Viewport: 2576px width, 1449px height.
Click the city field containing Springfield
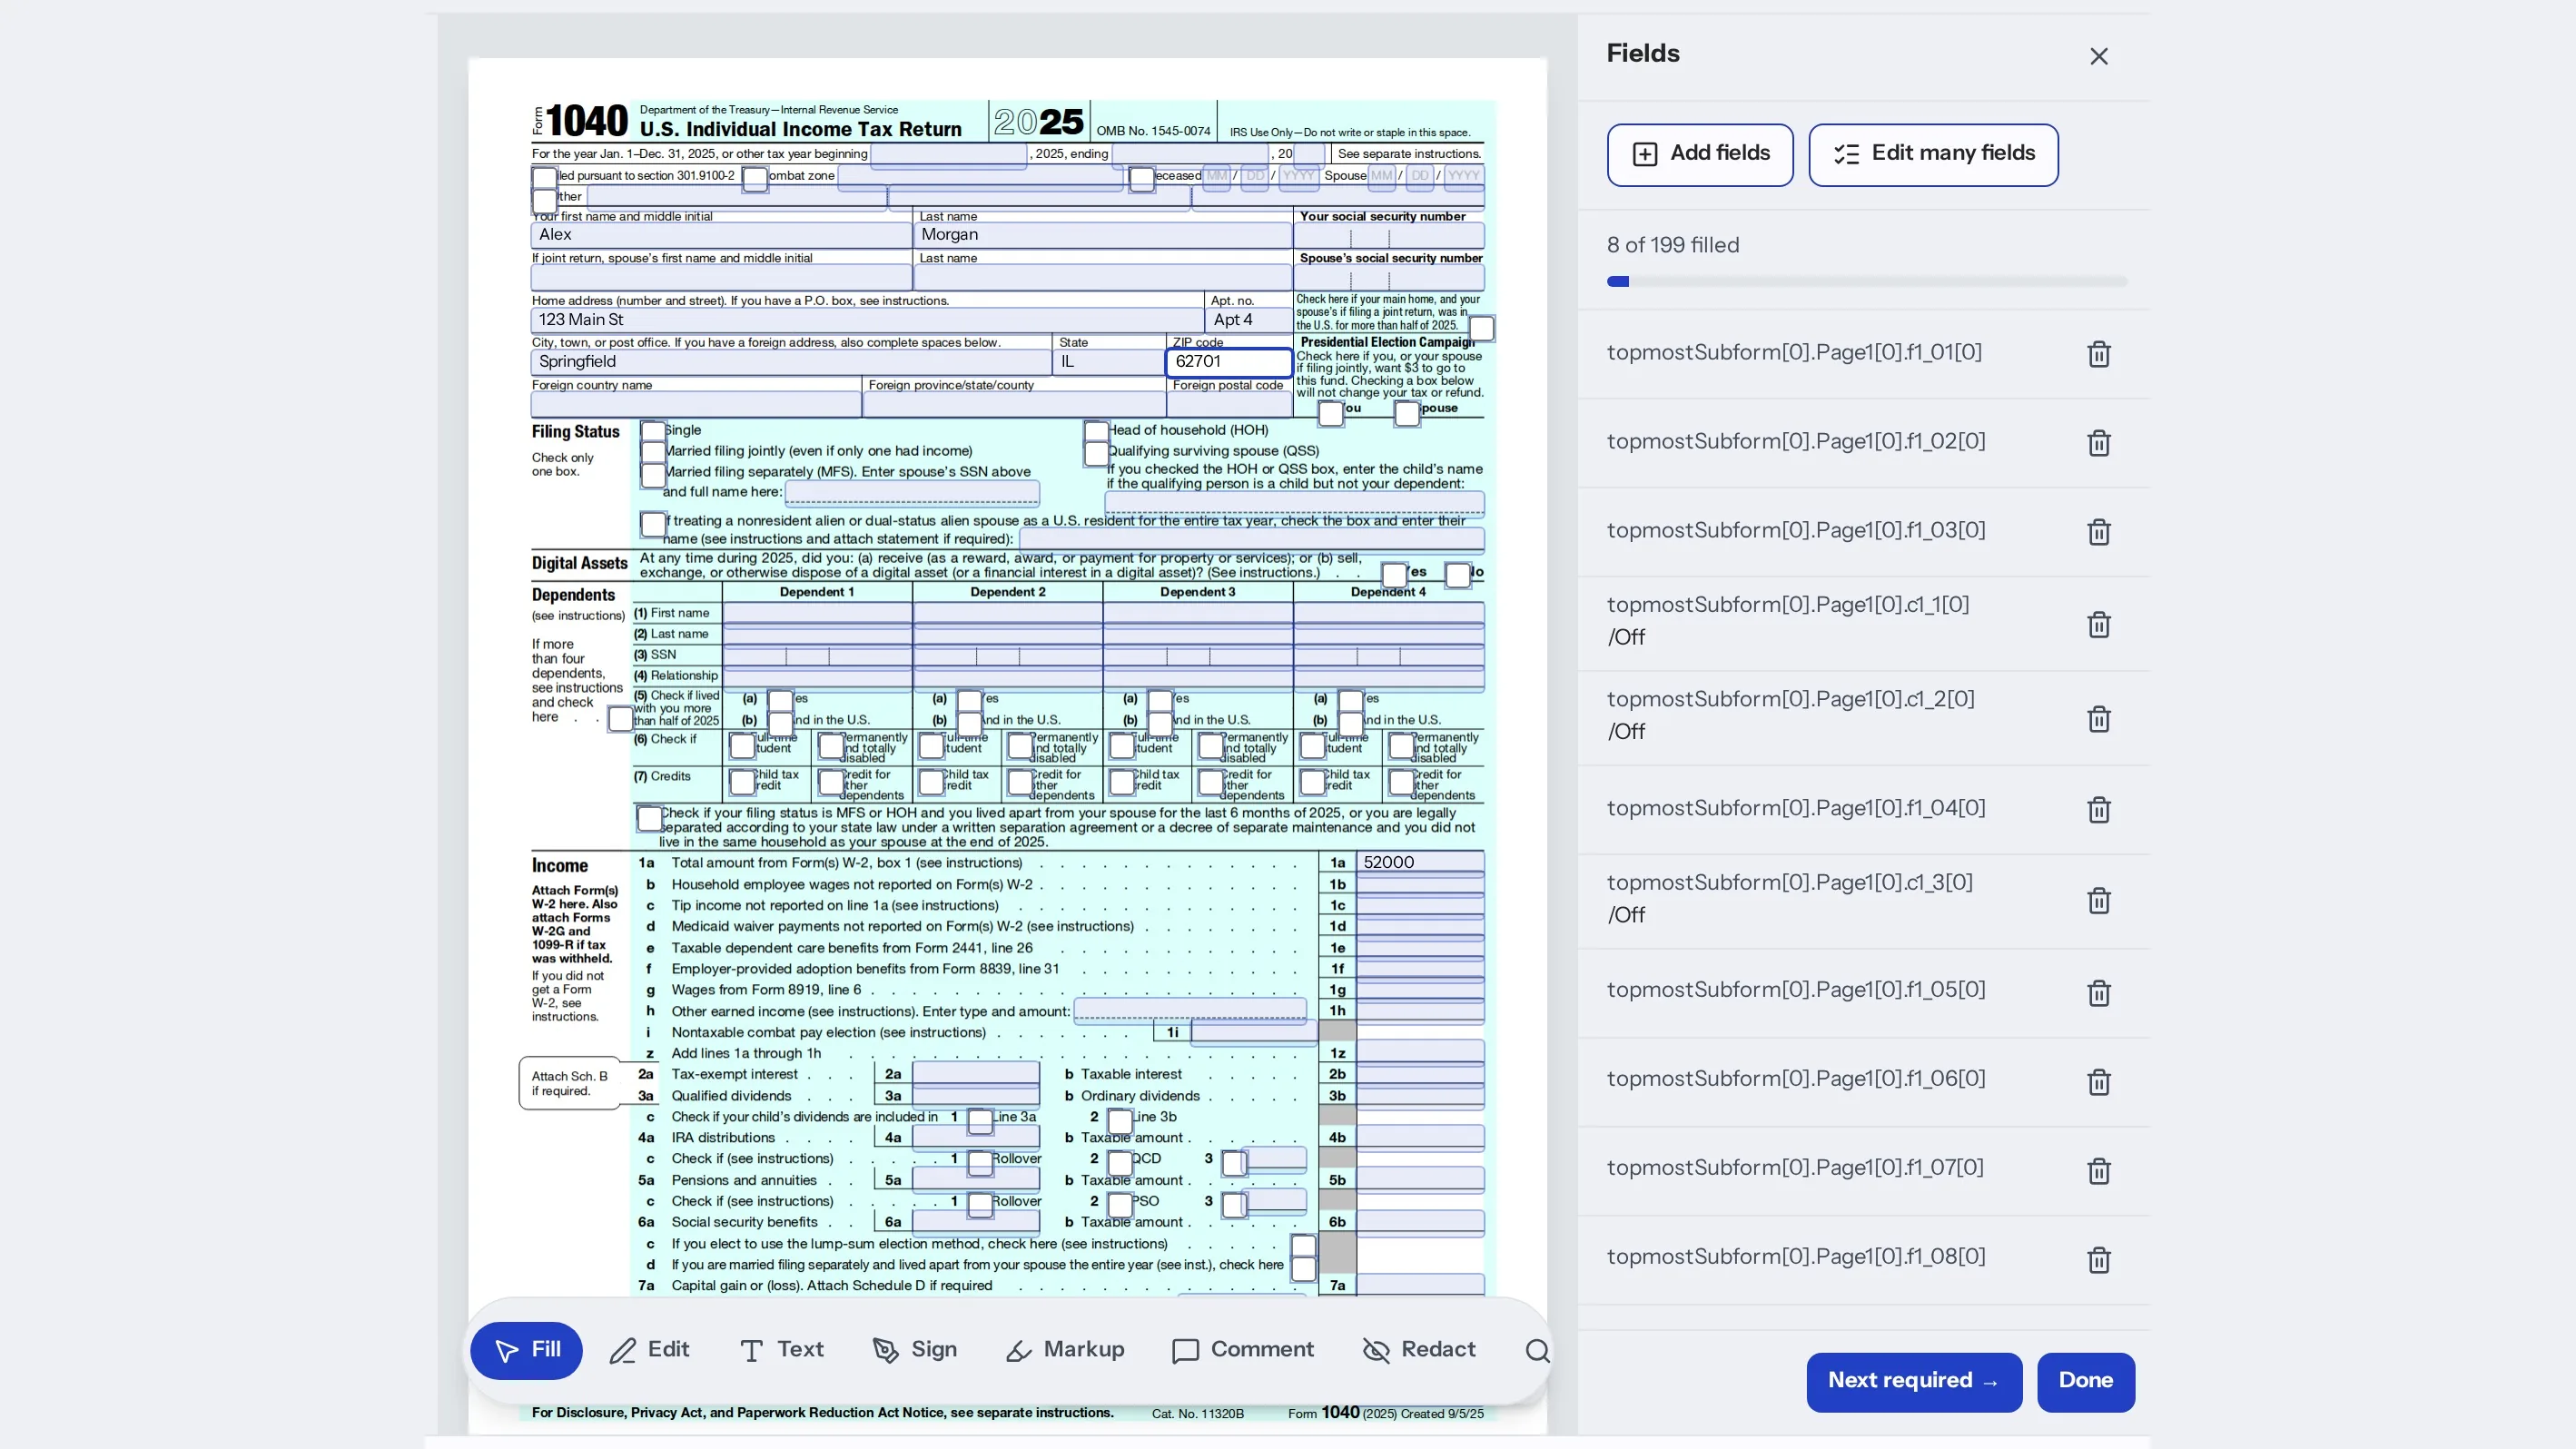coord(791,362)
